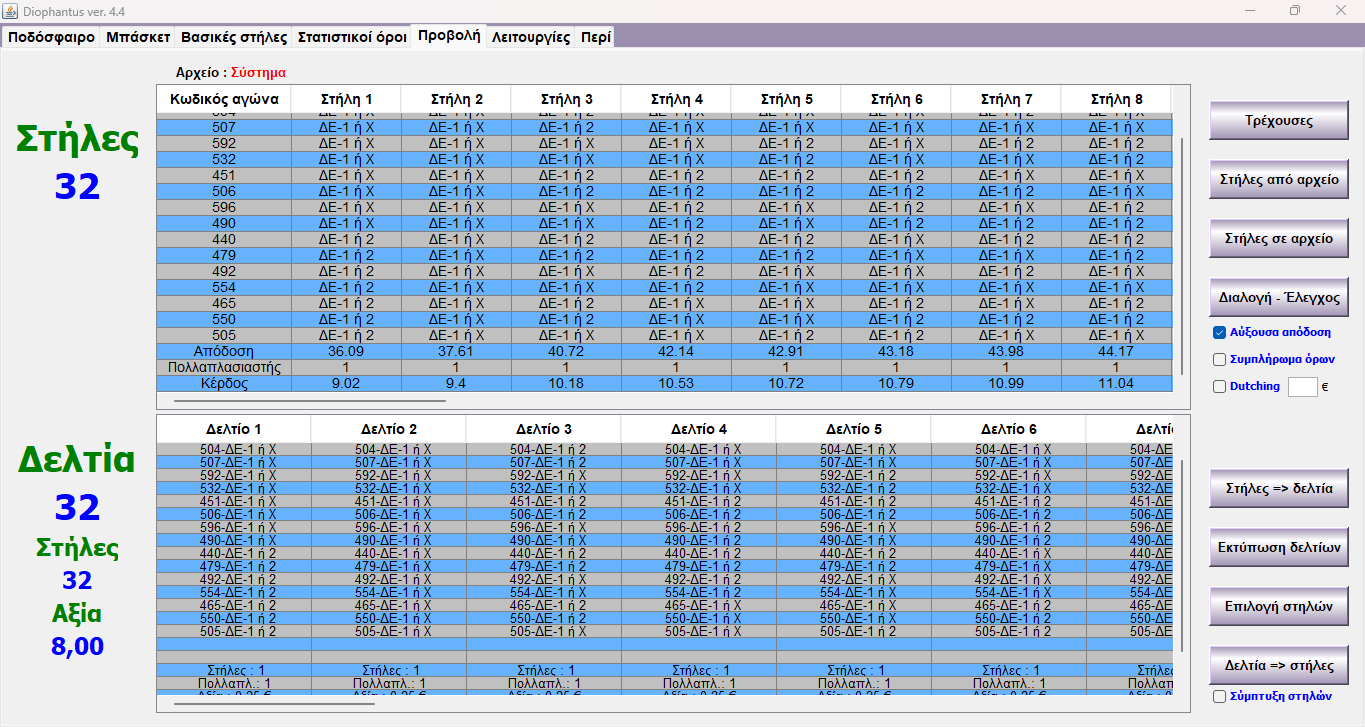
Task: Click the vertical scrollbar of the Δελτία table
Action: 1182,555
